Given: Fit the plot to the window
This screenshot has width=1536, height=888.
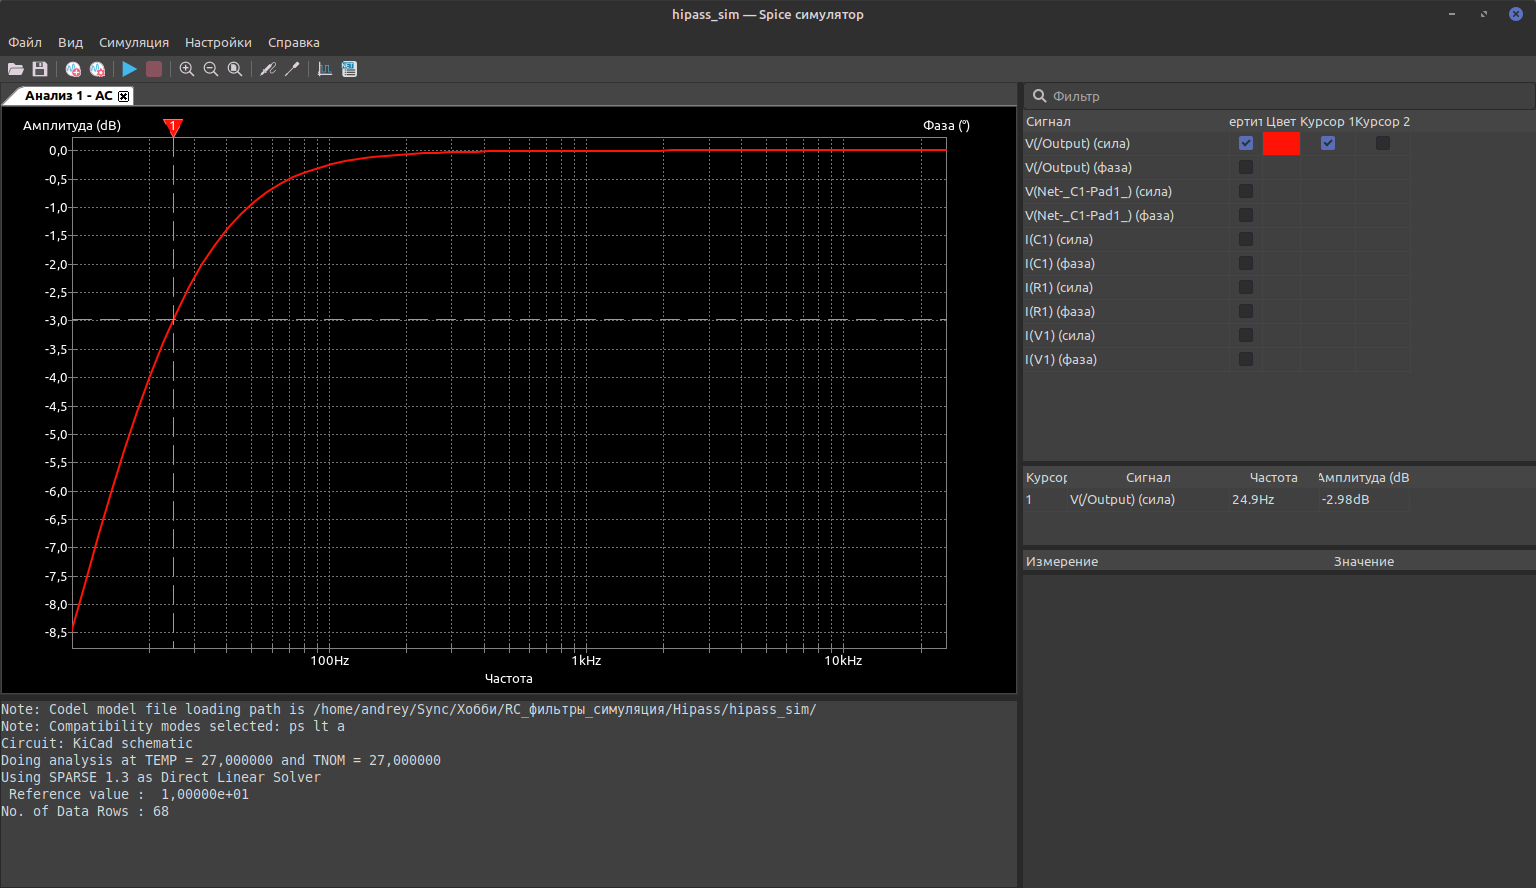Looking at the screenshot, I should click(x=235, y=69).
